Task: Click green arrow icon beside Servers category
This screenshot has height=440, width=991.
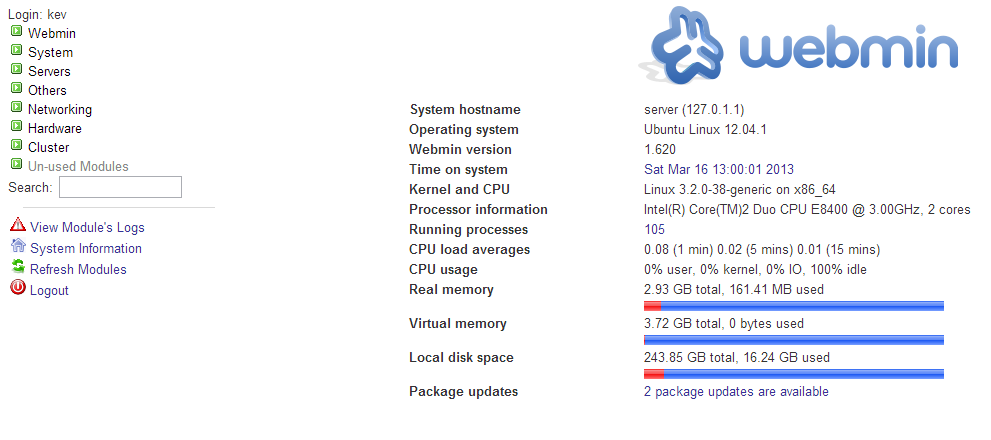Action: click(x=17, y=70)
